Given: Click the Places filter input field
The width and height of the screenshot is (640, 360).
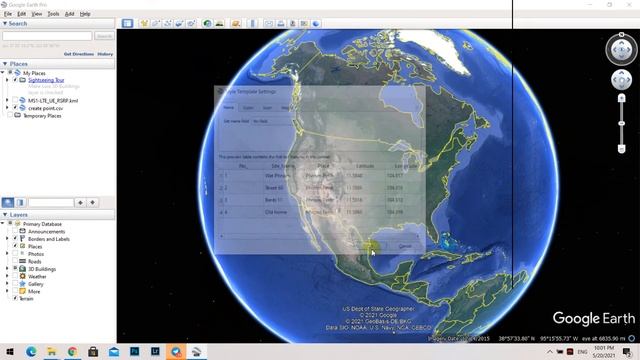Looking at the screenshot, I should [x=51, y=202].
